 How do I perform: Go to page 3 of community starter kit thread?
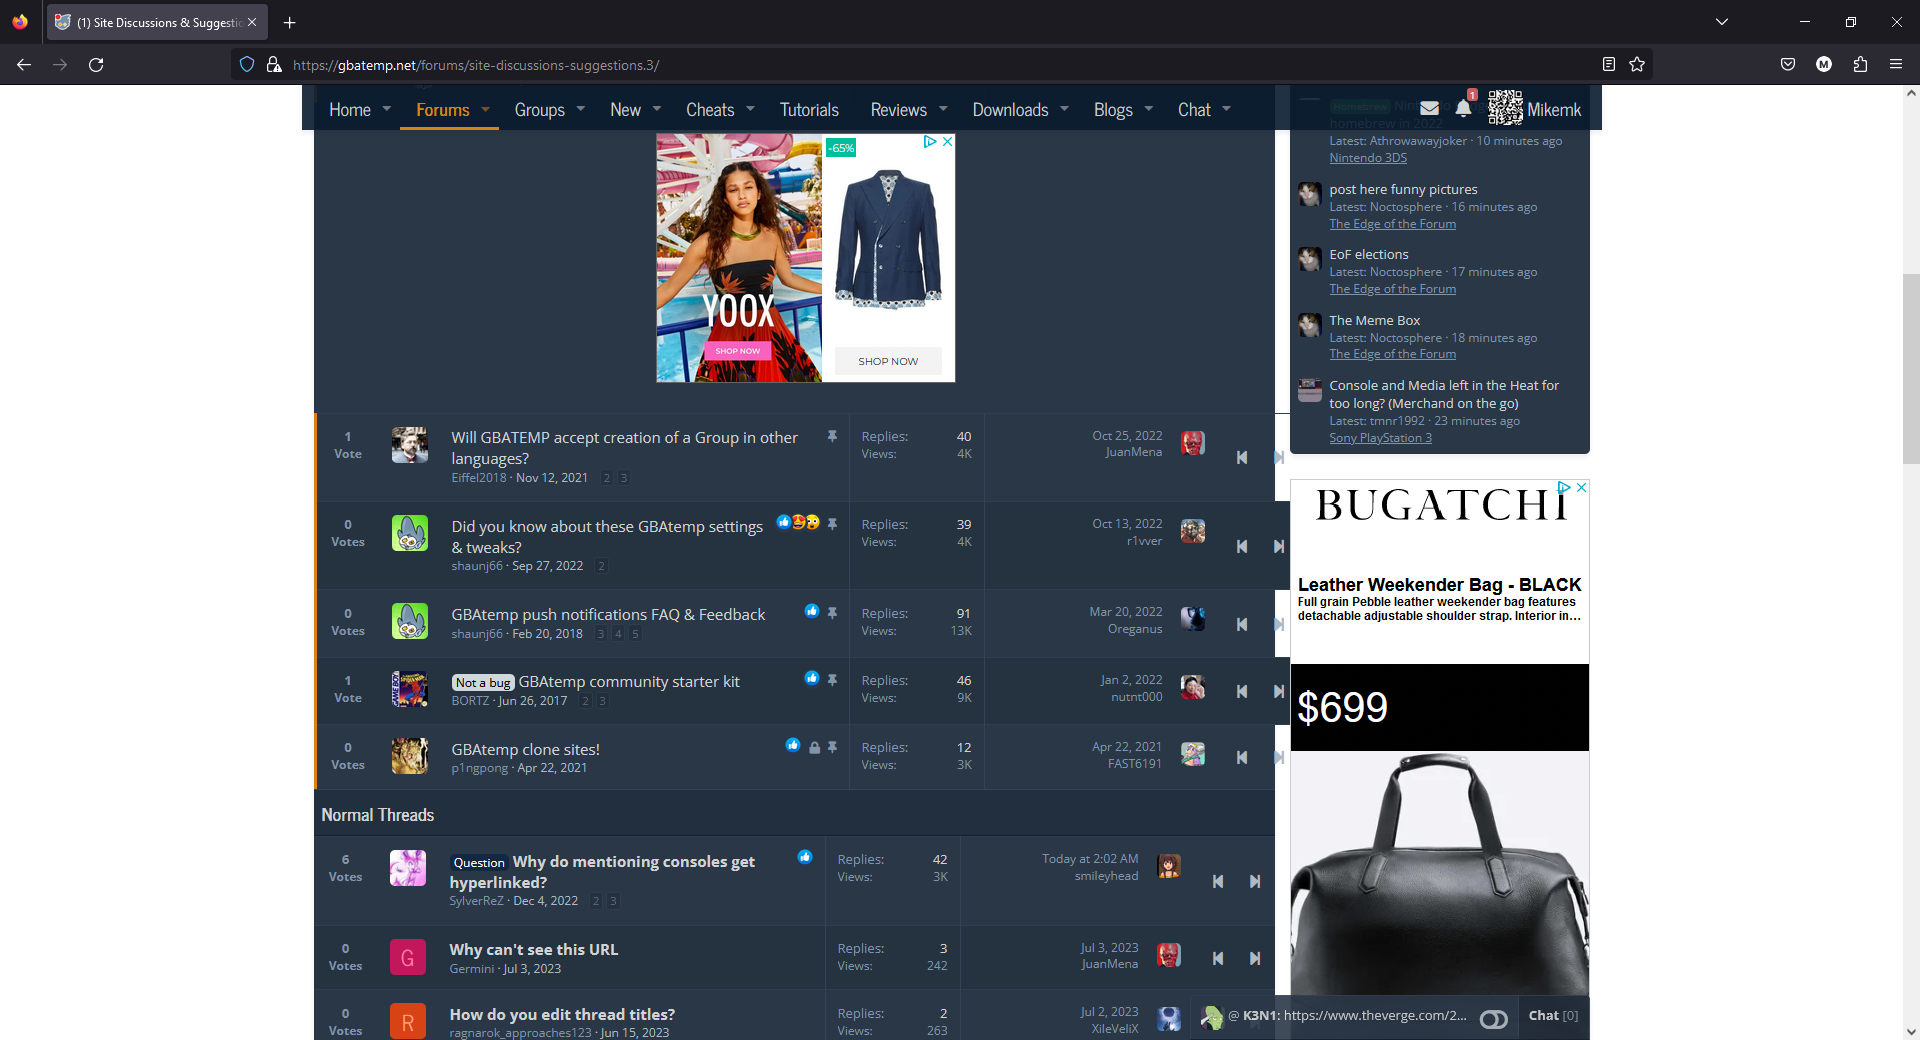(x=602, y=701)
